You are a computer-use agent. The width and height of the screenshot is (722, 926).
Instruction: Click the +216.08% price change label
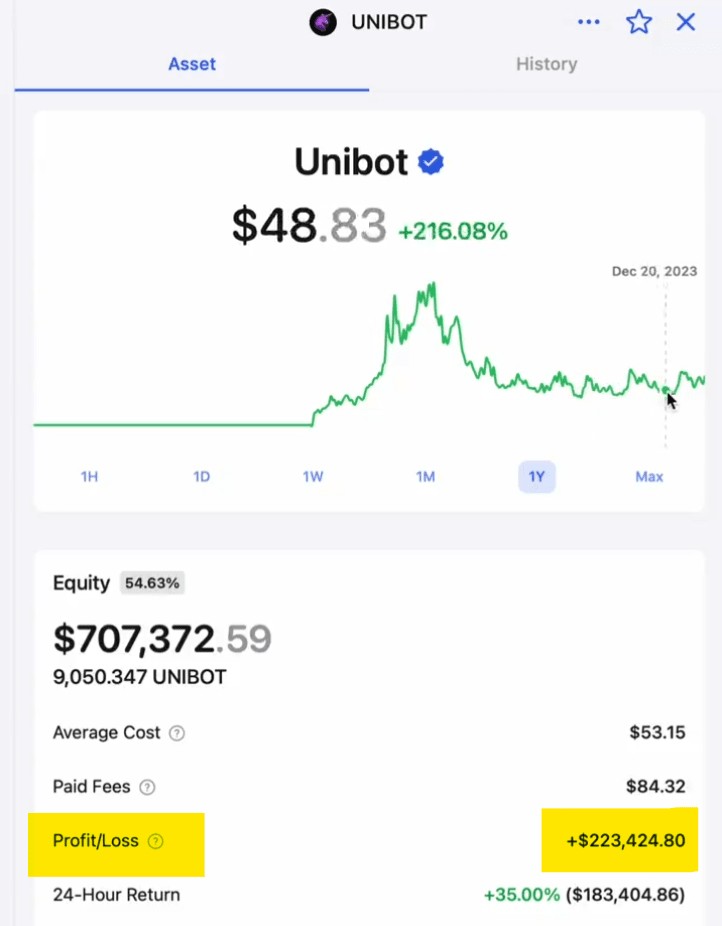click(453, 232)
